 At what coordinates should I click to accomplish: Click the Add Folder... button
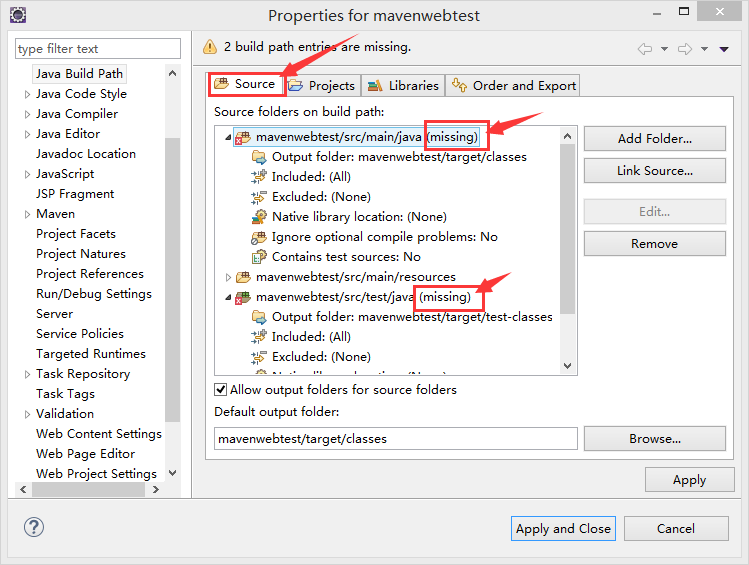click(654, 139)
